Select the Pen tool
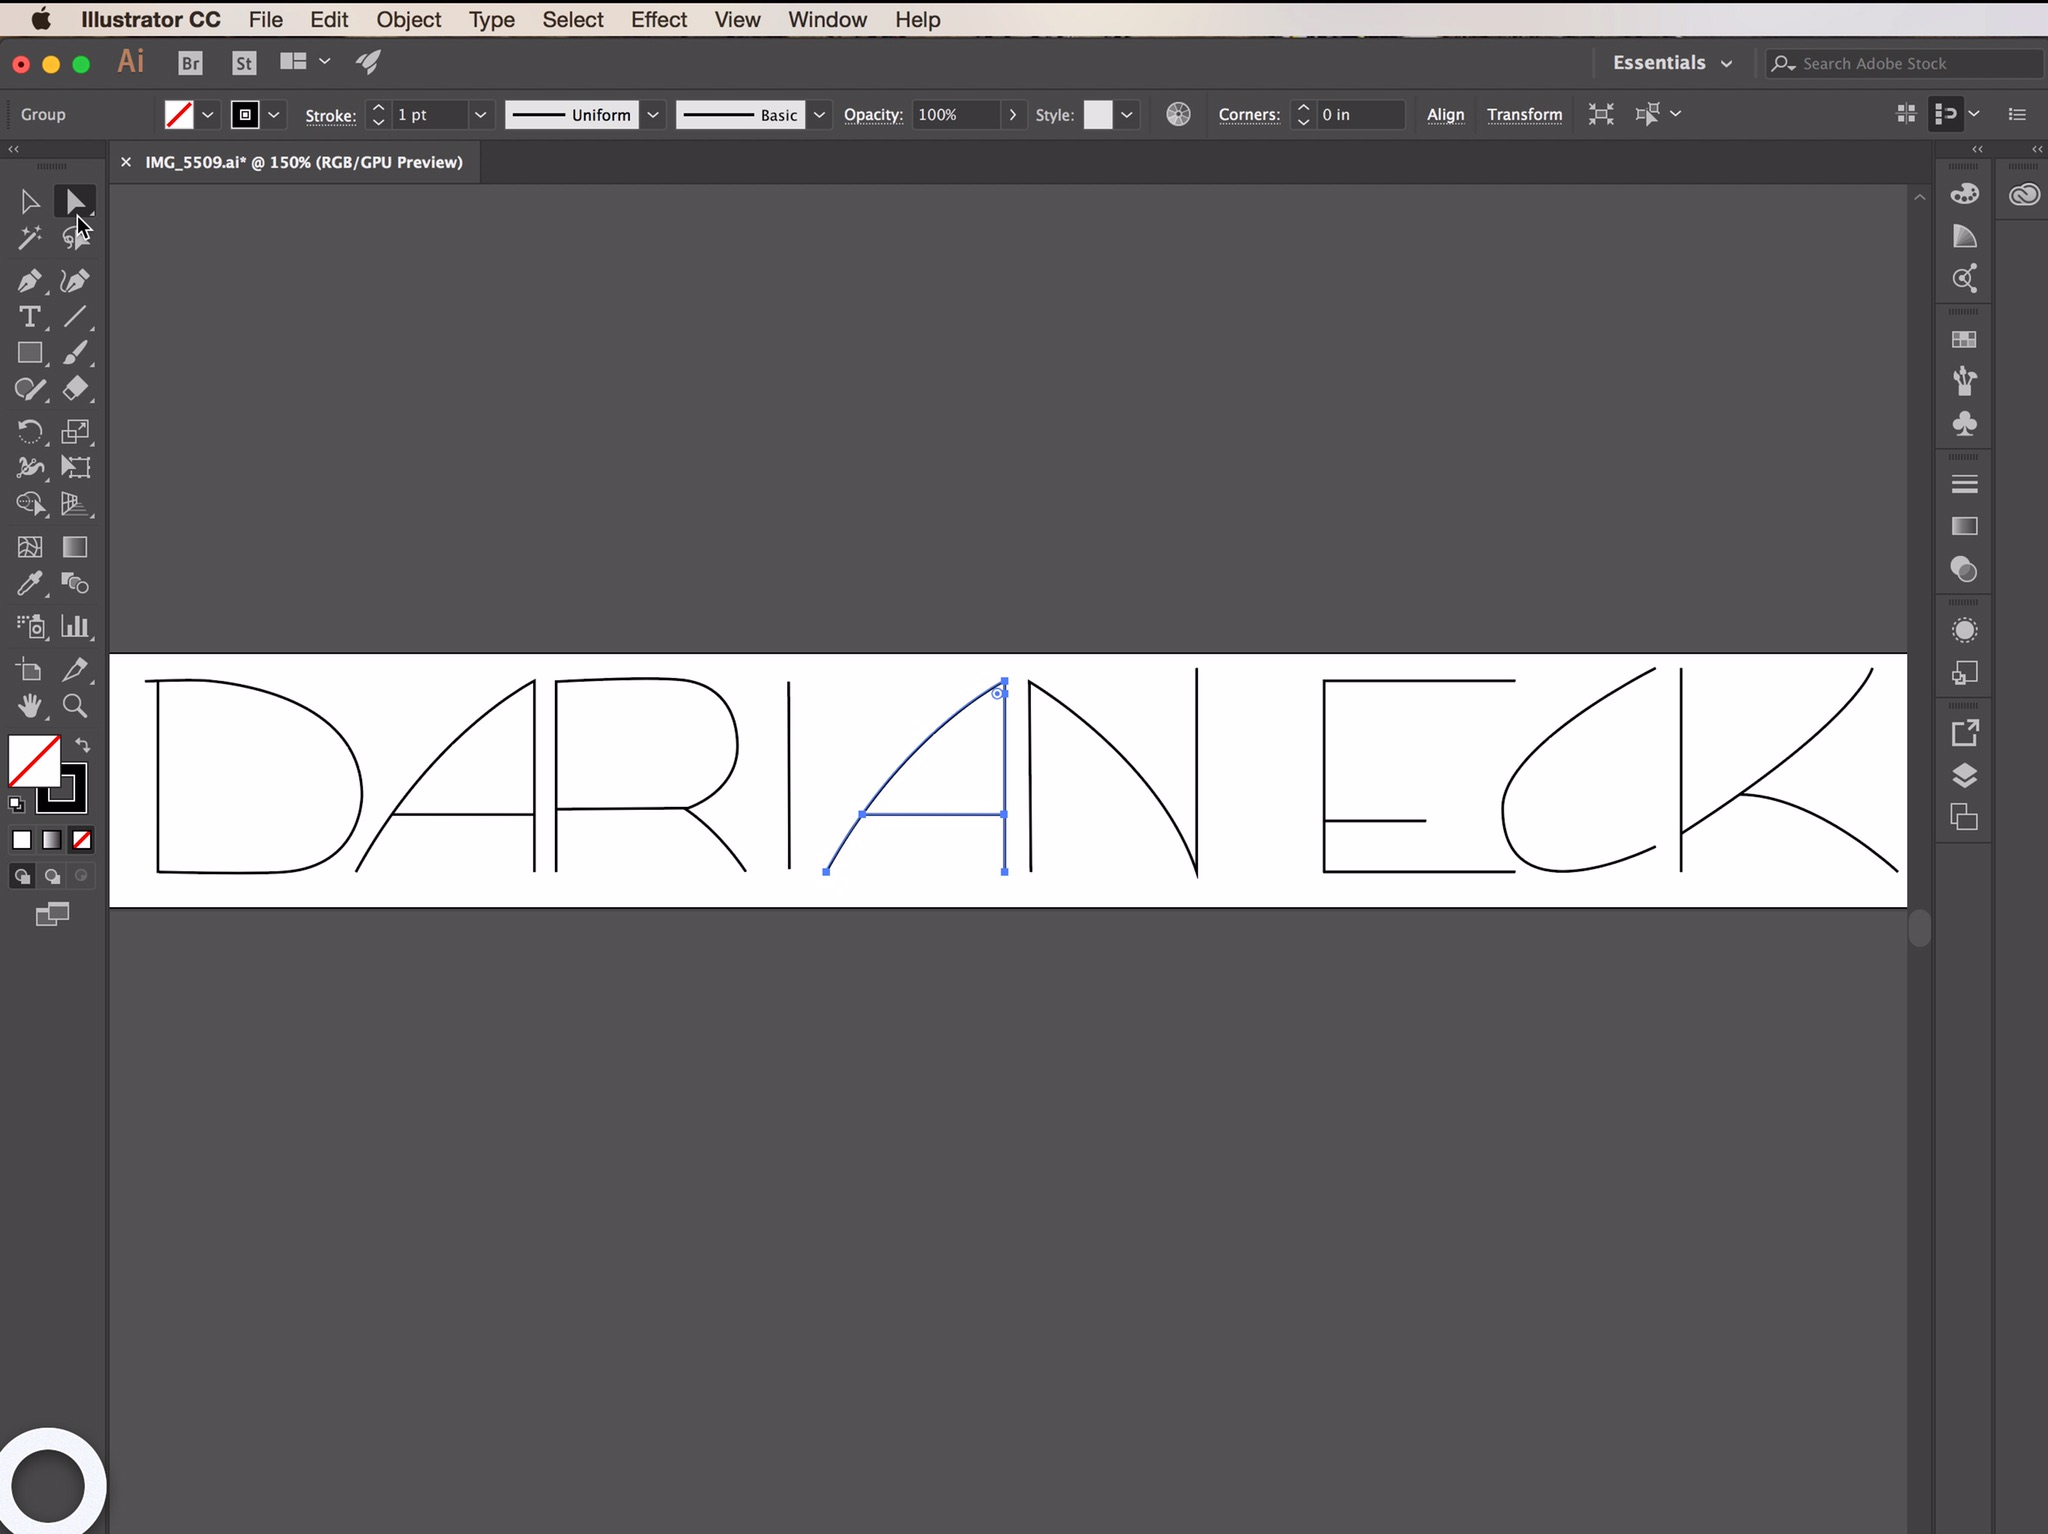 [x=29, y=281]
